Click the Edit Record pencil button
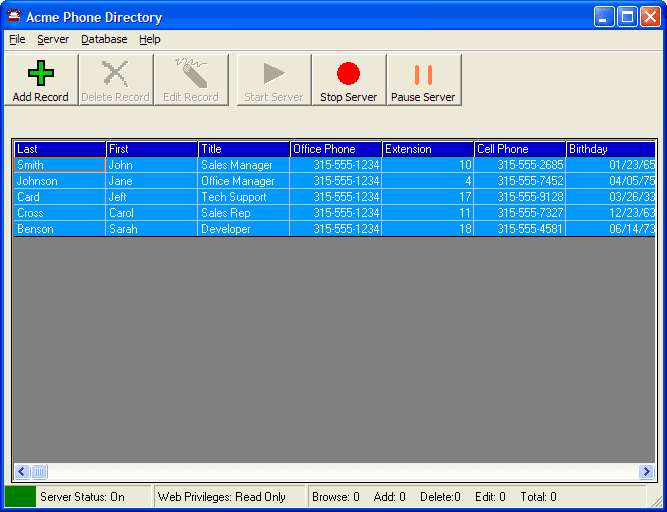The image size is (667, 512). coord(191,80)
